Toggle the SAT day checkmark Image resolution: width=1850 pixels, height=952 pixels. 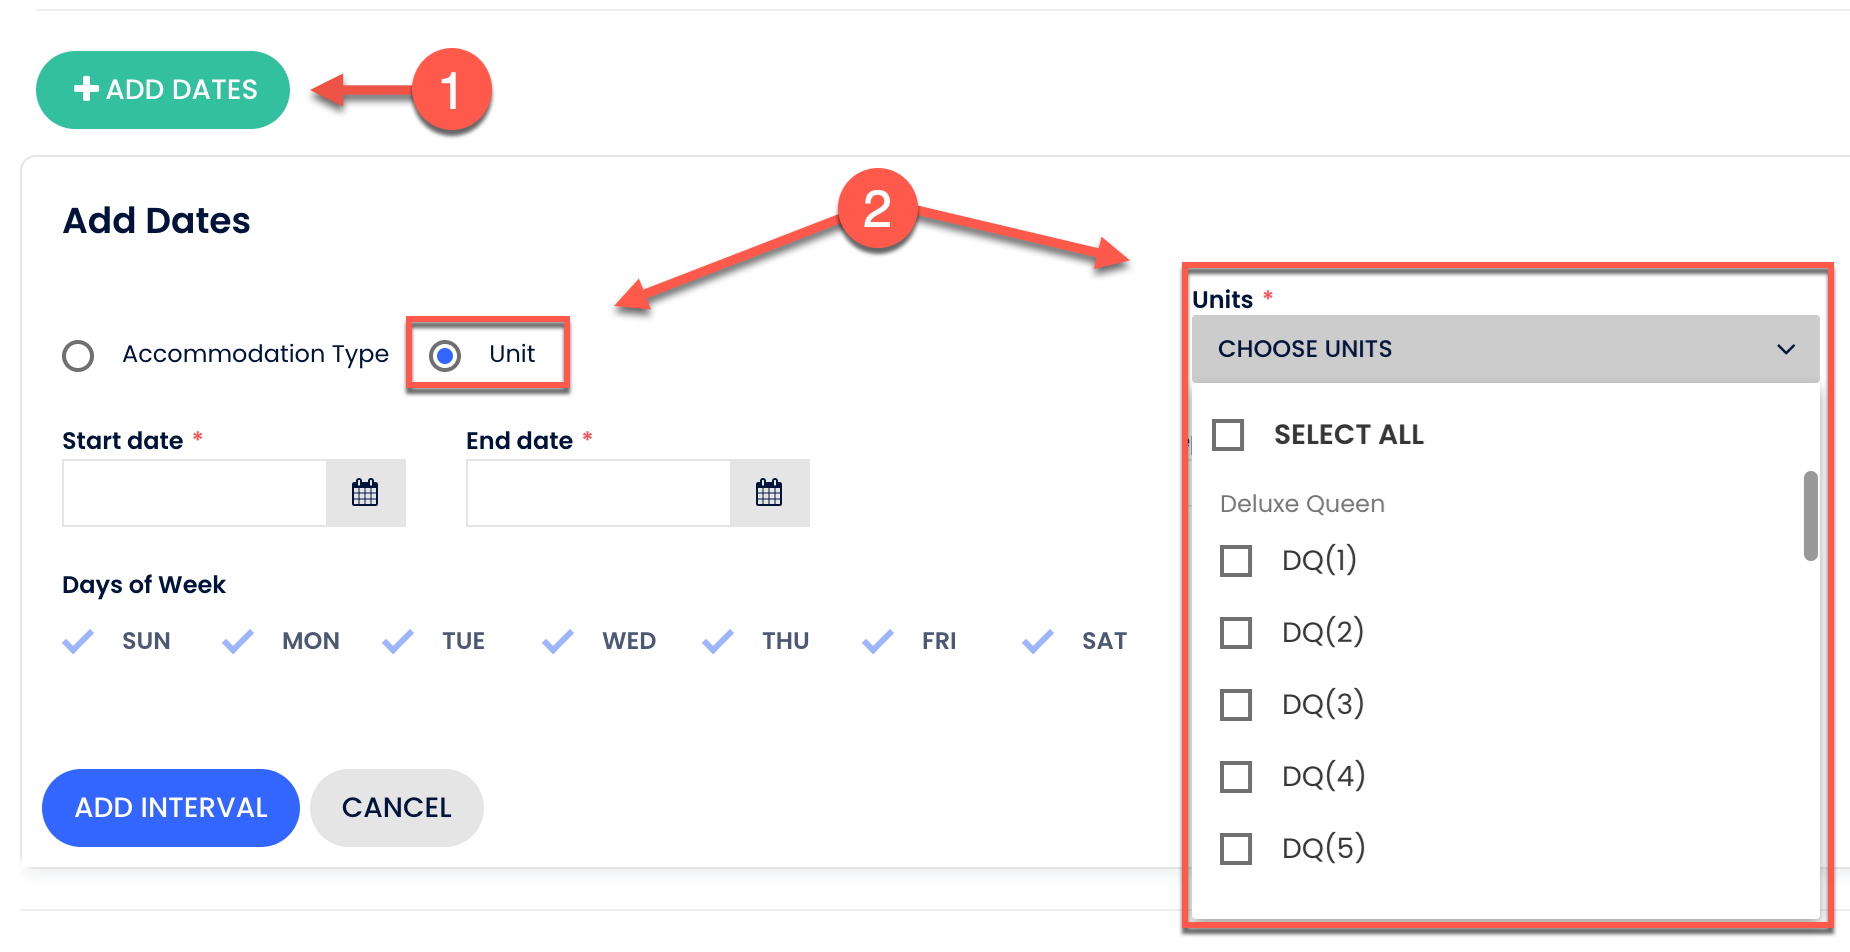pyautogui.click(x=1038, y=641)
